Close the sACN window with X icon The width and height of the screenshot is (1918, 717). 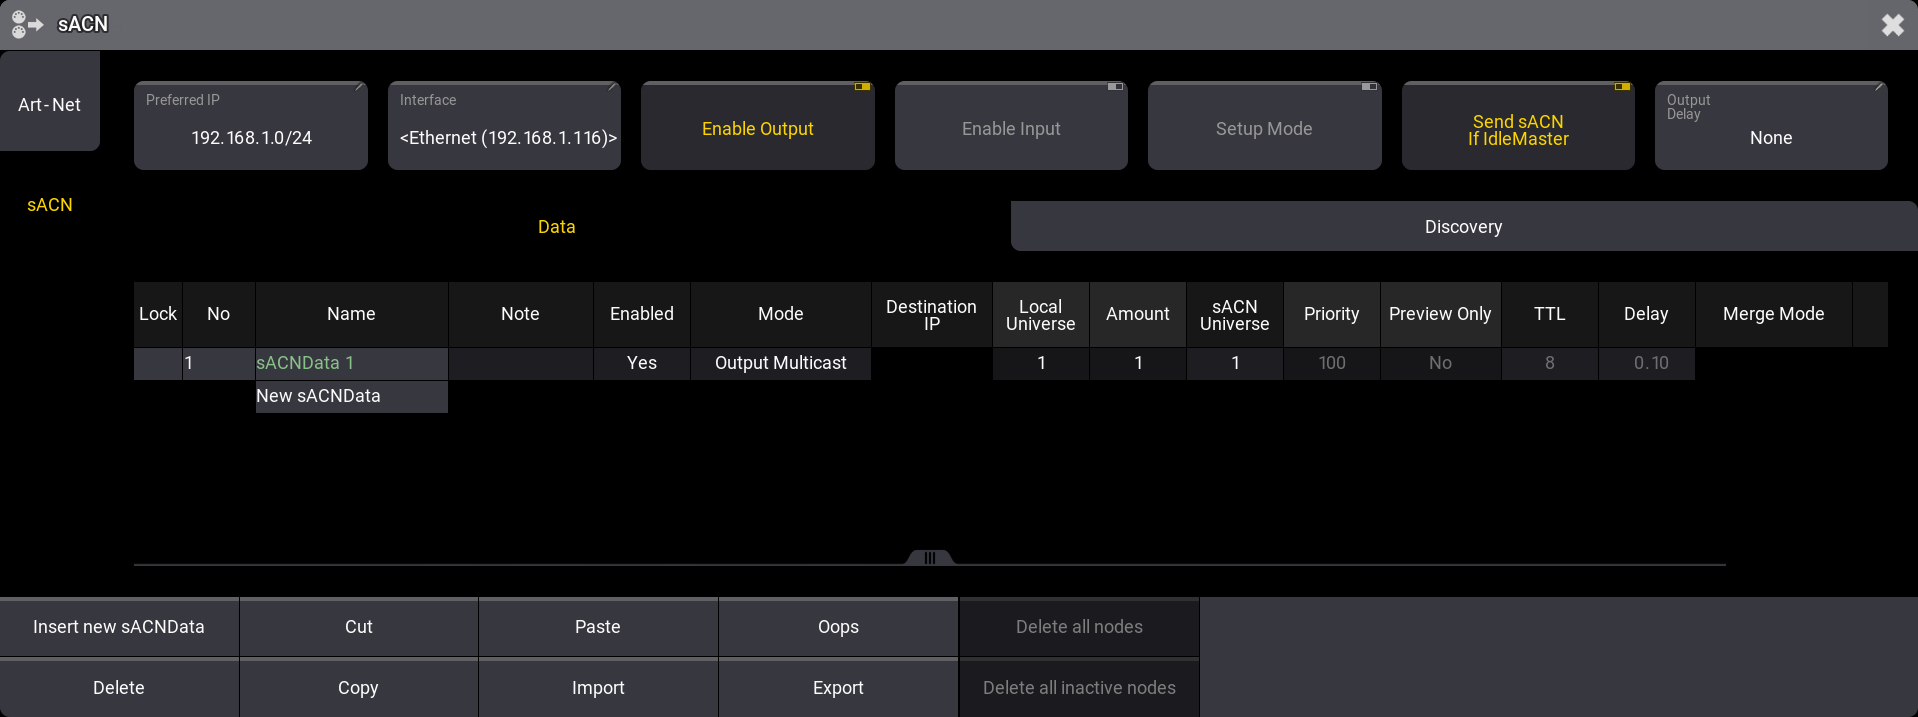click(1892, 25)
